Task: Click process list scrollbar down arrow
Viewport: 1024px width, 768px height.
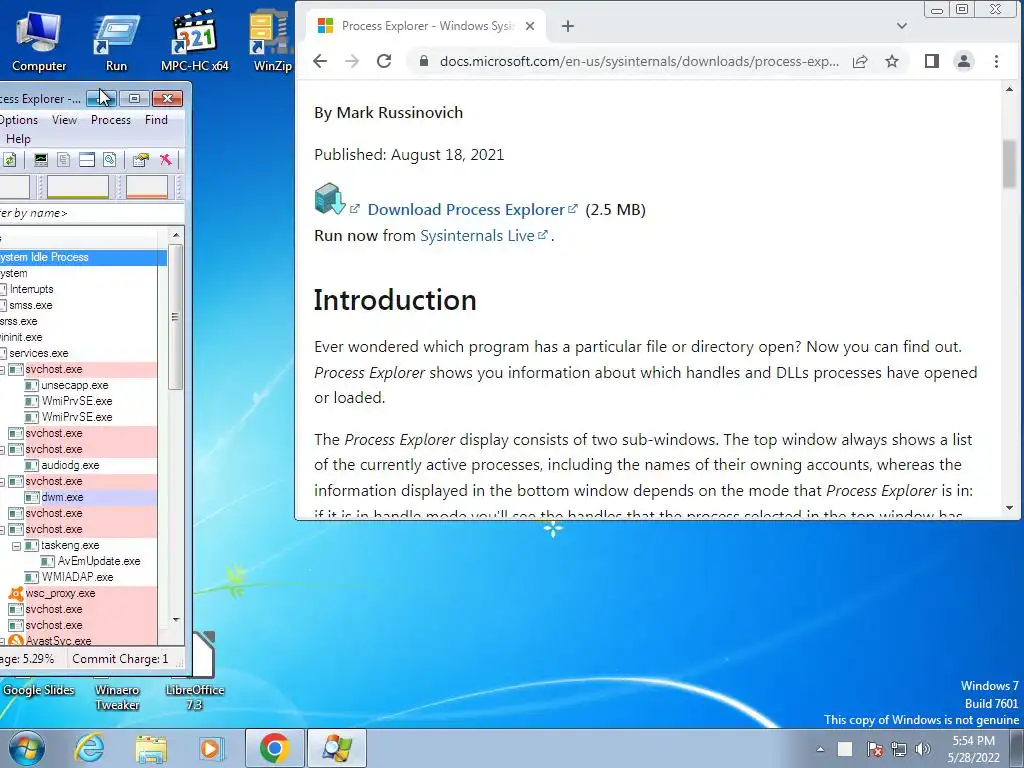Action: point(176,619)
